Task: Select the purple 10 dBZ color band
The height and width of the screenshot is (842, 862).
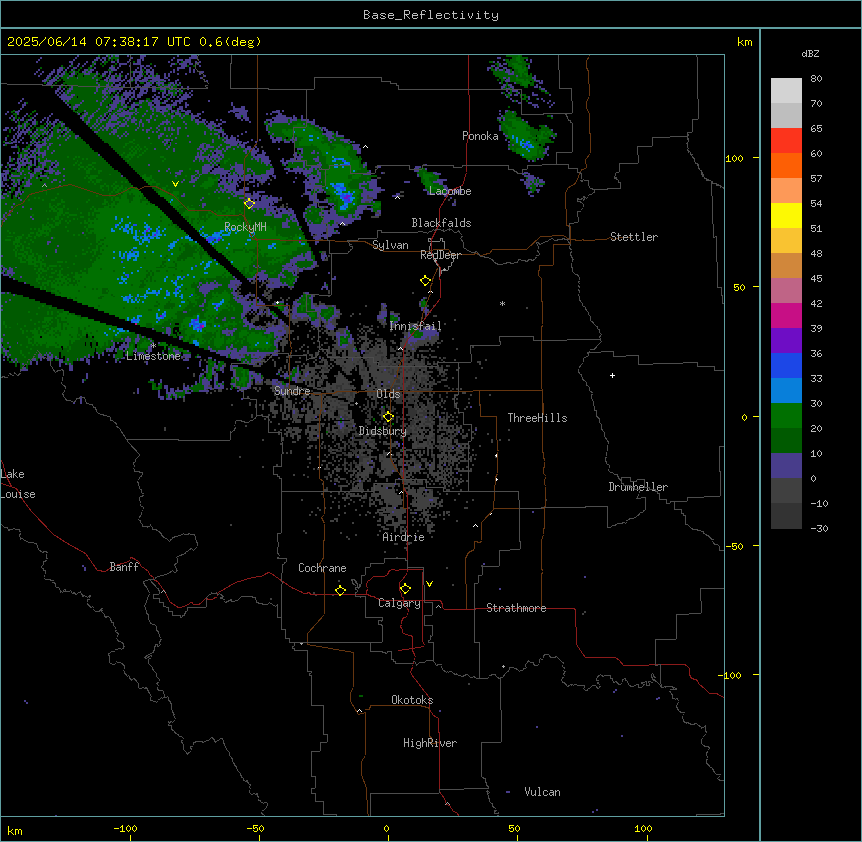Action: click(786, 466)
